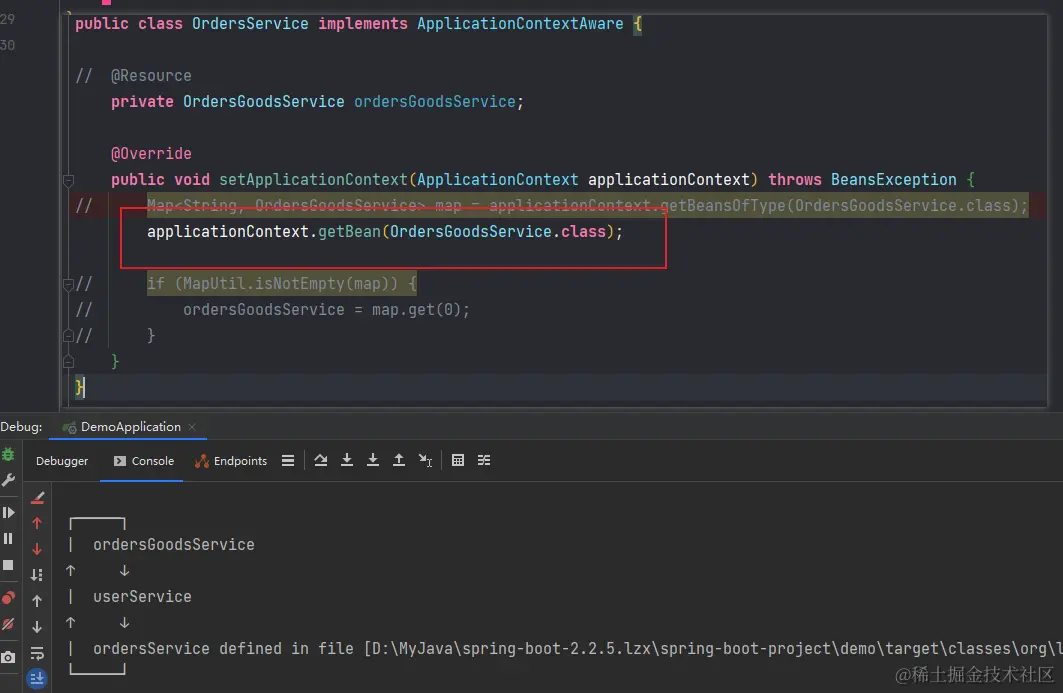Viewport: 1063px width, 693px height.
Task: Step out of current method
Action: (399, 460)
